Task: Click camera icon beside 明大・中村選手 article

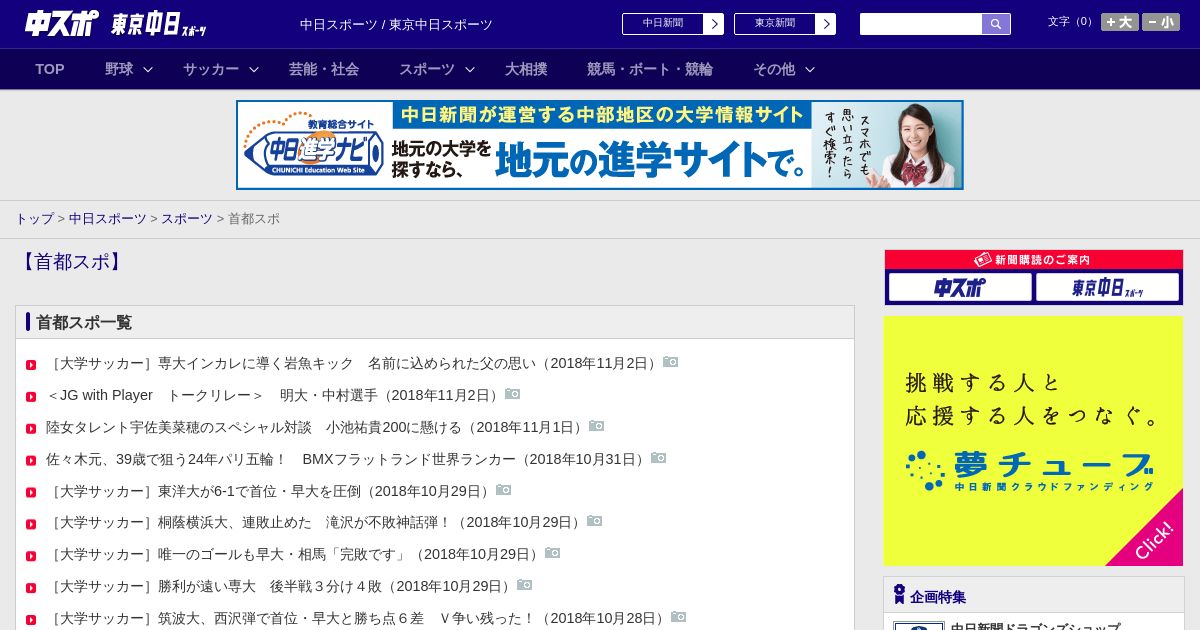Action: 513,394
